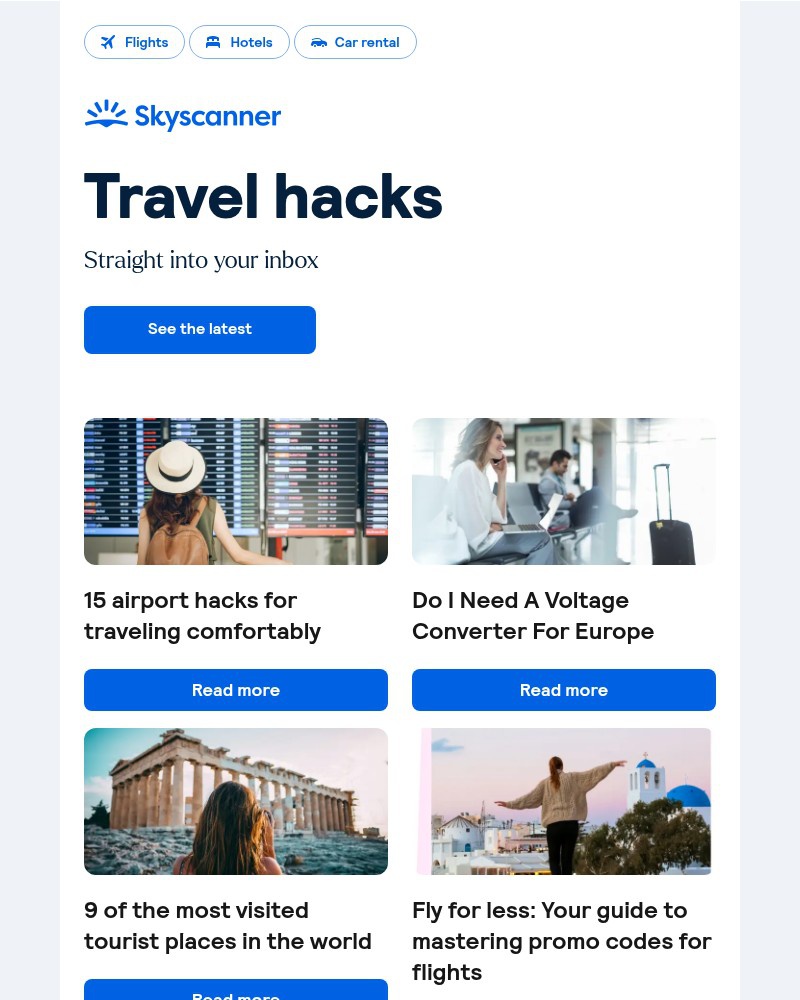Read more about voltage converter for Europe
The height and width of the screenshot is (1000, 800).
coord(564,690)
